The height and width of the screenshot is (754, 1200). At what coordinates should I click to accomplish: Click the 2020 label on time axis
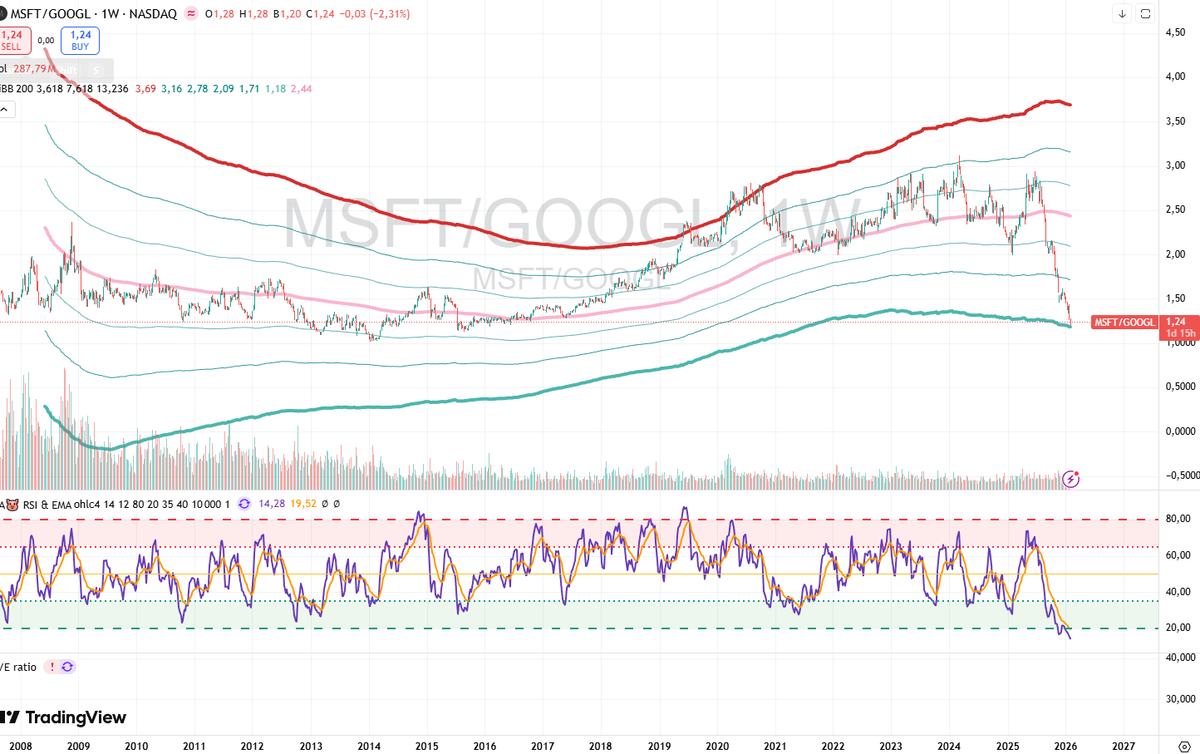pos(716,746)
